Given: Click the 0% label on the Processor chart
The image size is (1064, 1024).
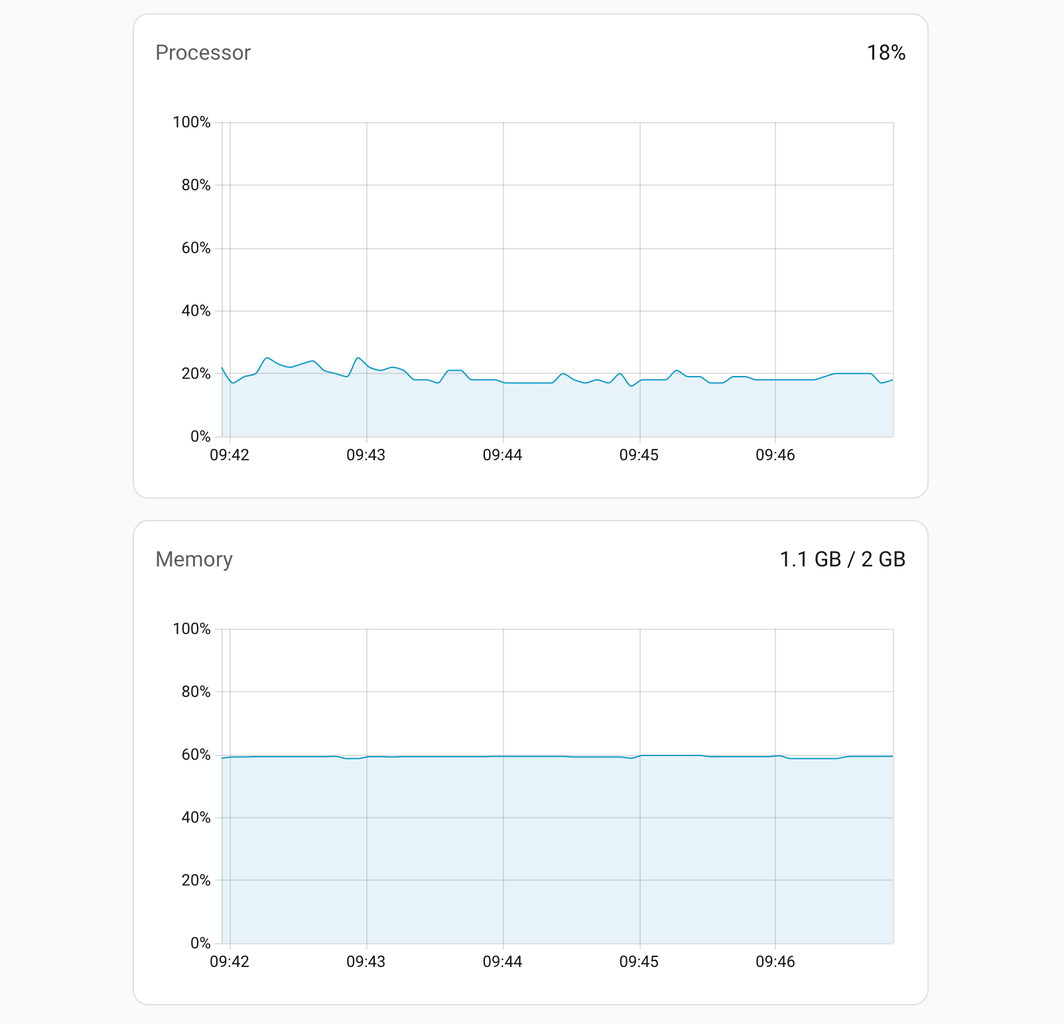Looking at the screenshot, I should 199,437.
